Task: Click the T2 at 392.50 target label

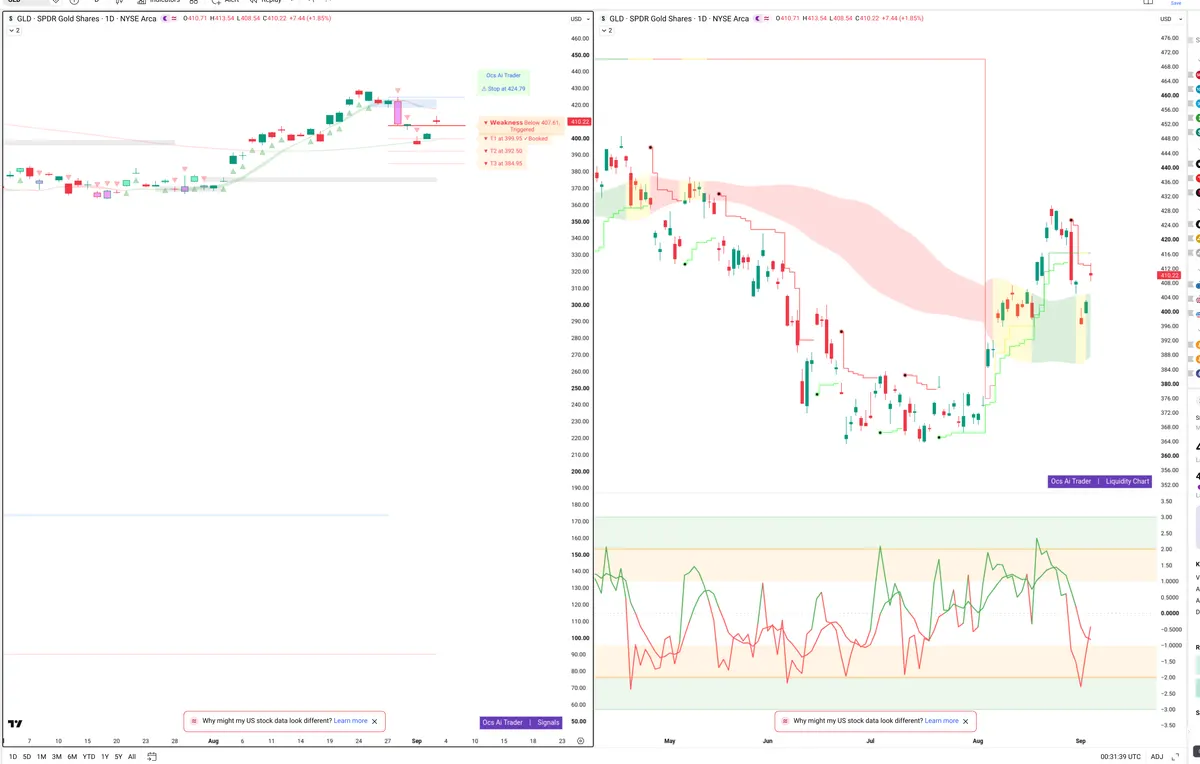Action: (x=503, y=151)
